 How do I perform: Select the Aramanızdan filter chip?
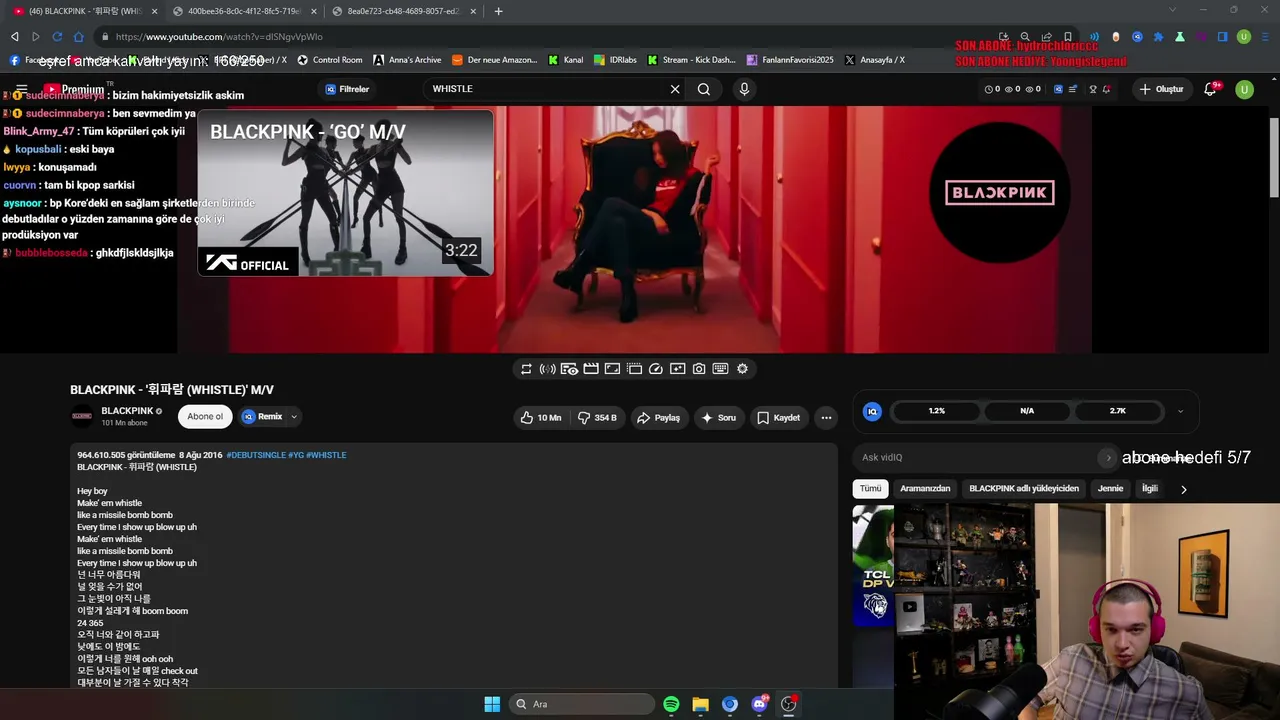click(x=925, y=489)
